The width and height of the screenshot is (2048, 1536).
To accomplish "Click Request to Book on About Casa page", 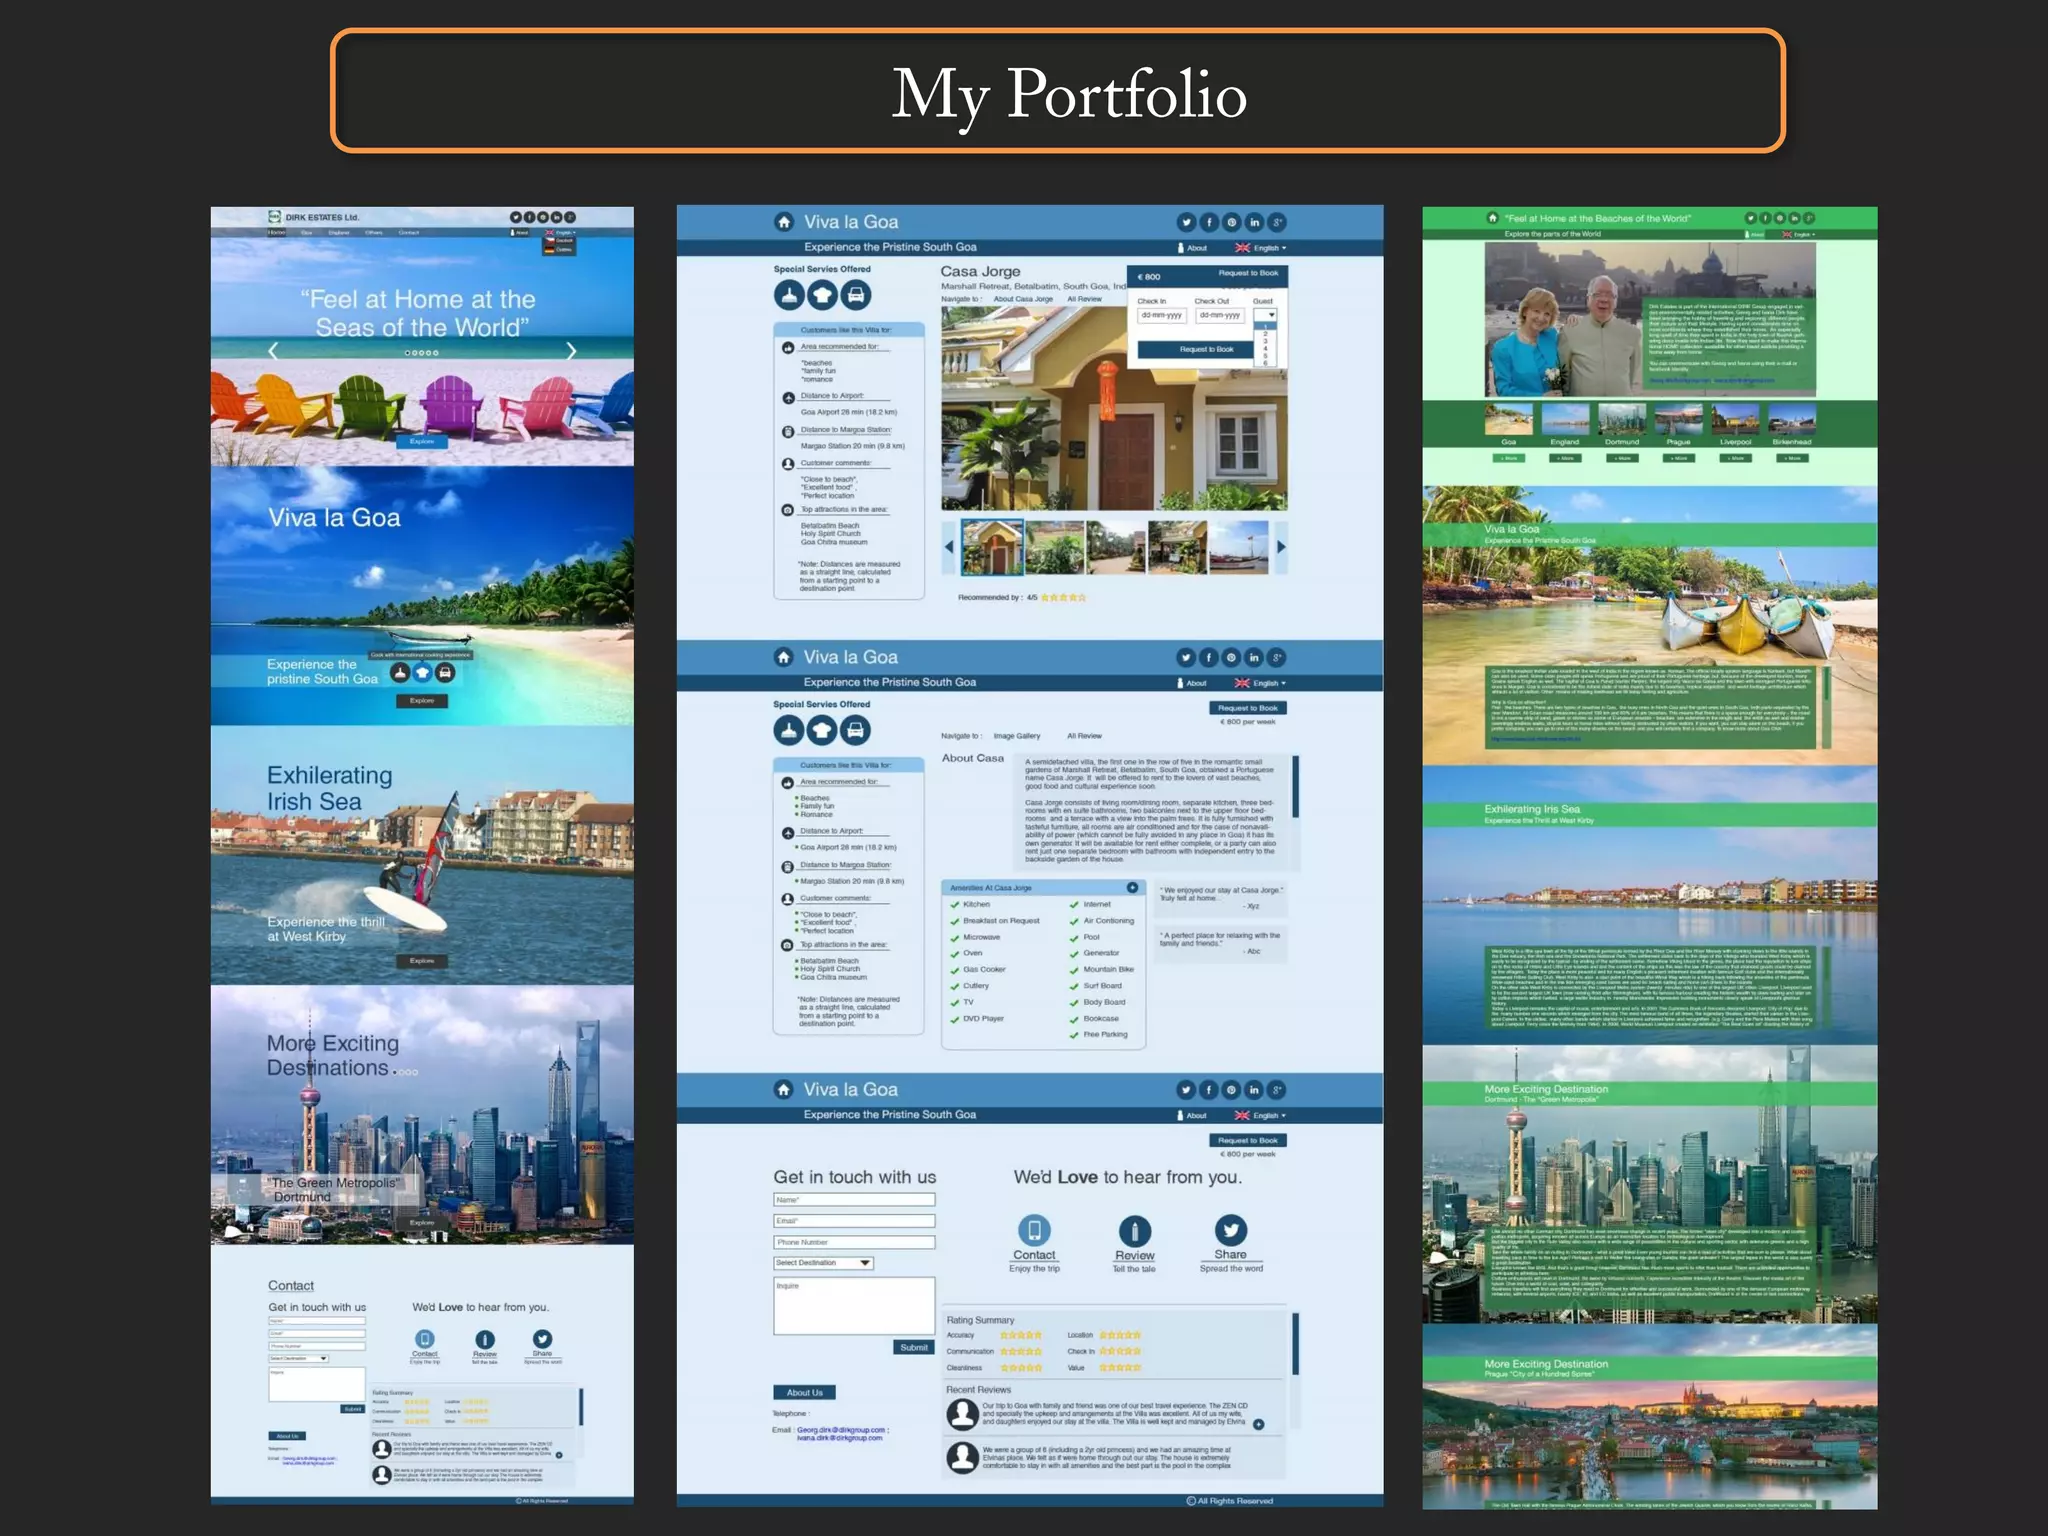I will point(1248,708).
